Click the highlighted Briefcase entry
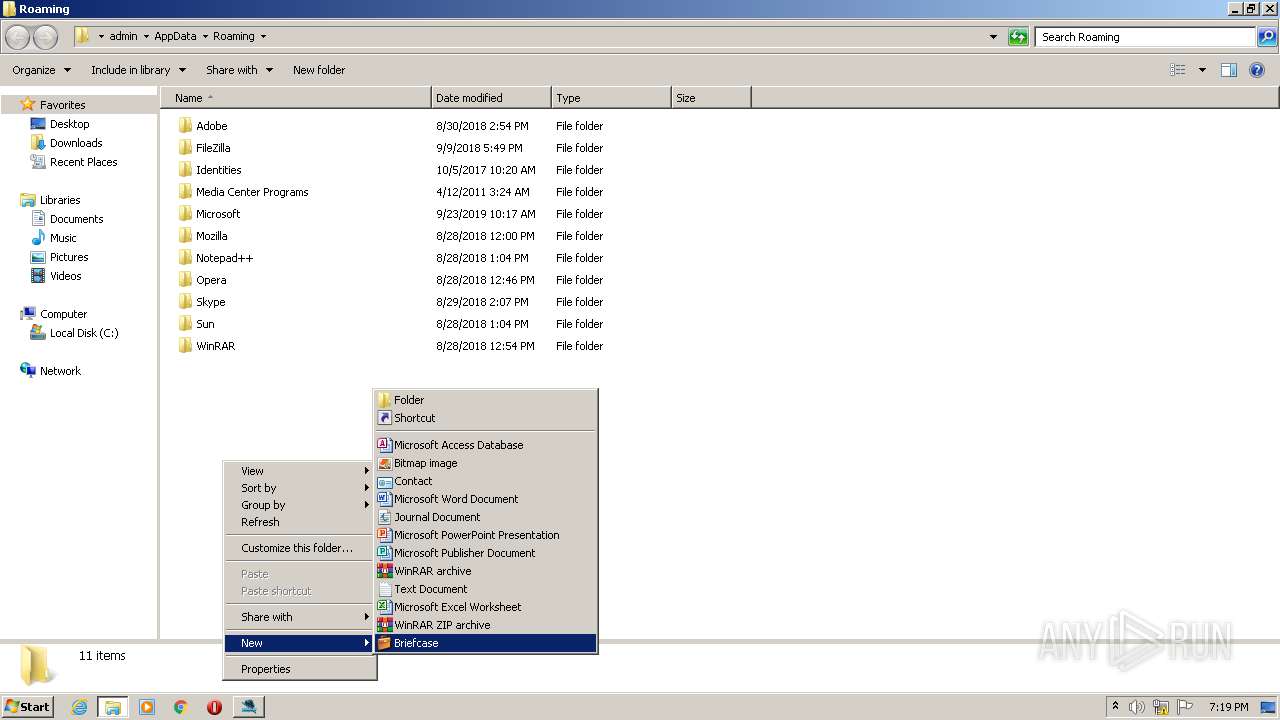Screen dimensions: 1280x720 [x=486, y=643]
